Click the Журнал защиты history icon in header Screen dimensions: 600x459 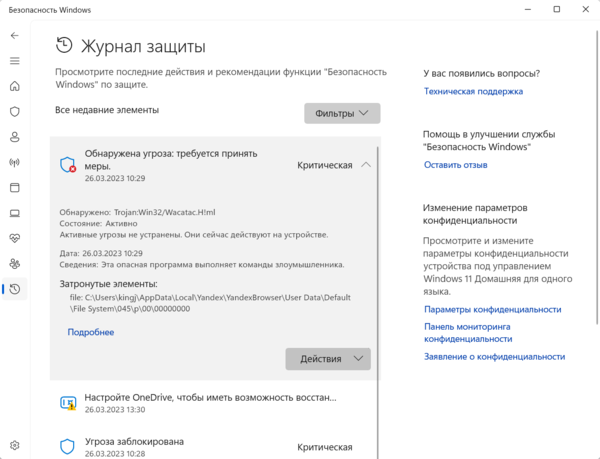pos(64,46)
